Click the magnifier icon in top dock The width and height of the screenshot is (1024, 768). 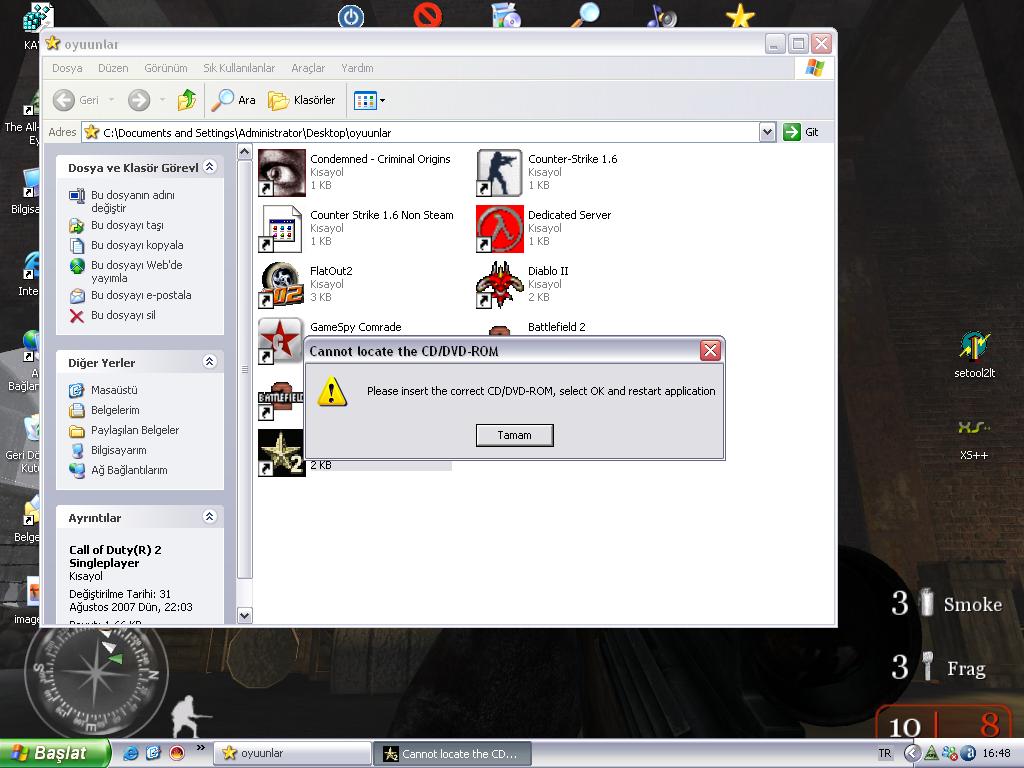(586, 14)
